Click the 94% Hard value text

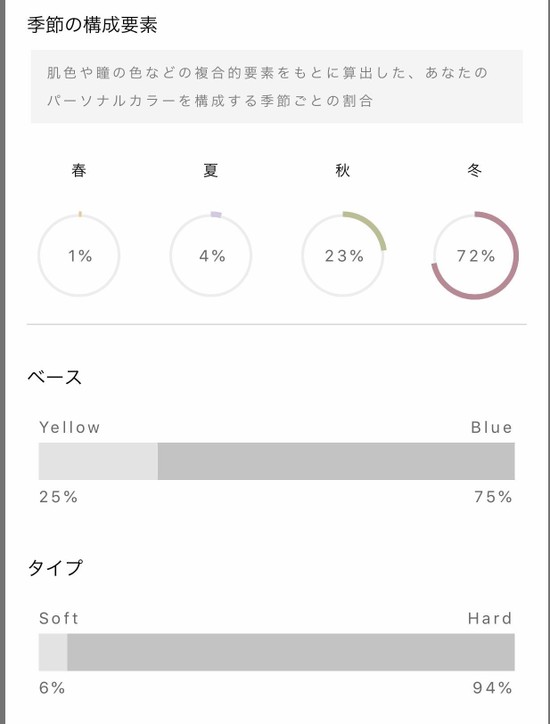point(492,688)
